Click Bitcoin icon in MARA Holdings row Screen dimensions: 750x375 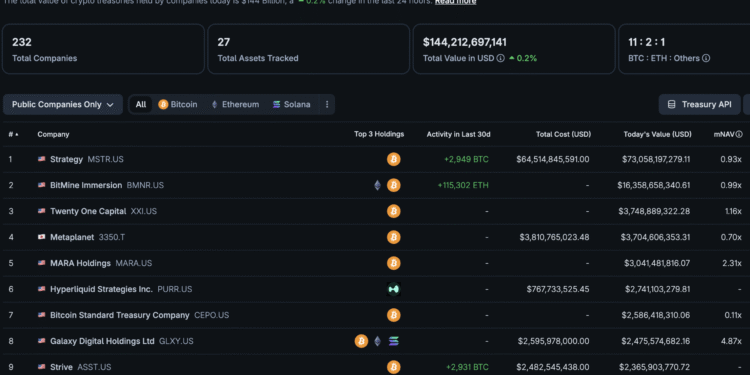[x=394, y=263]
